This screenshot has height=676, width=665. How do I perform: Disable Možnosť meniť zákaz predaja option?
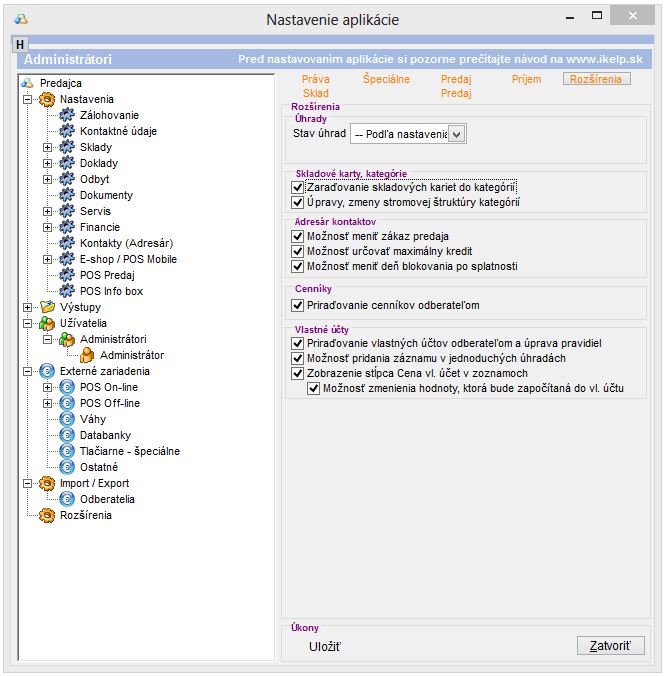click(297, 237)
